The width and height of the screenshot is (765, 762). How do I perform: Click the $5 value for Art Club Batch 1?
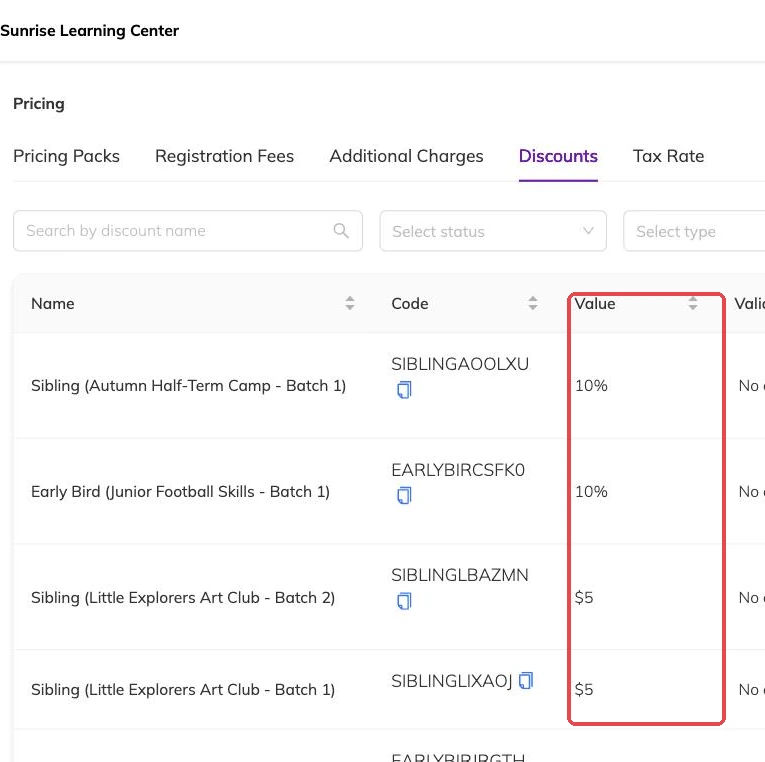click(x=584, y=690)
